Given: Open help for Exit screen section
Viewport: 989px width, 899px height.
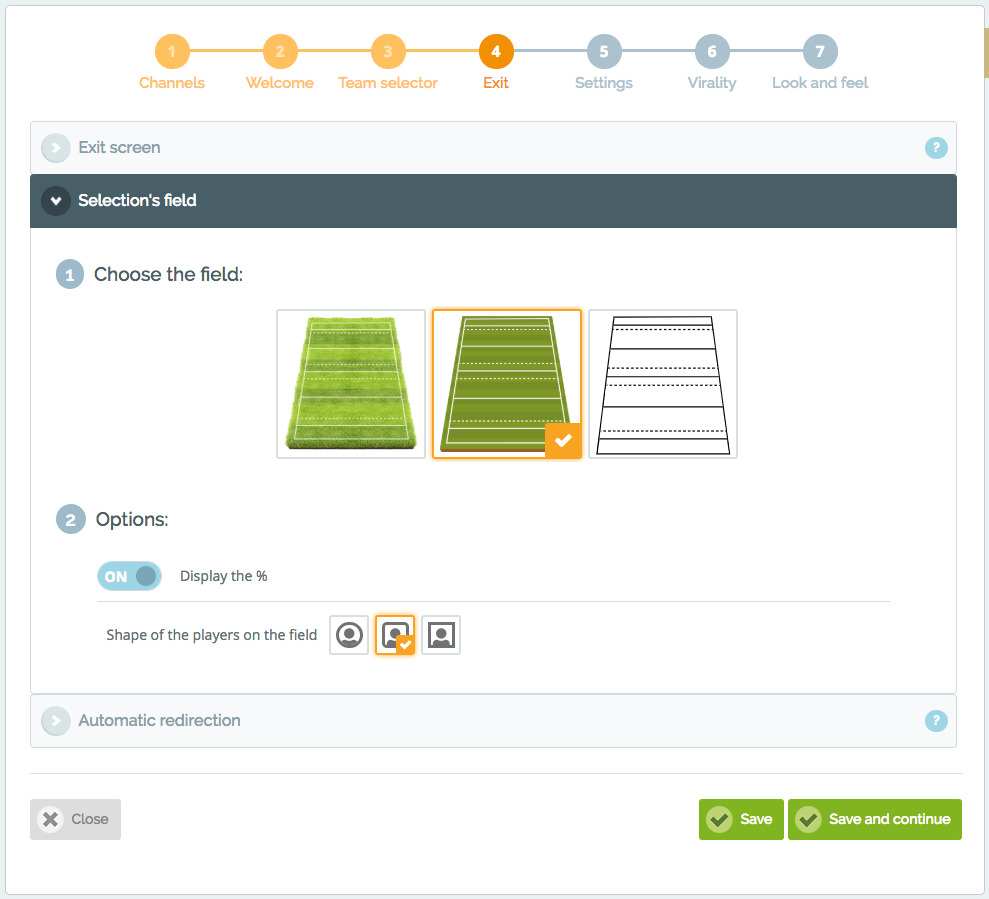Looking at the screenshot, I should click(936, 148).
